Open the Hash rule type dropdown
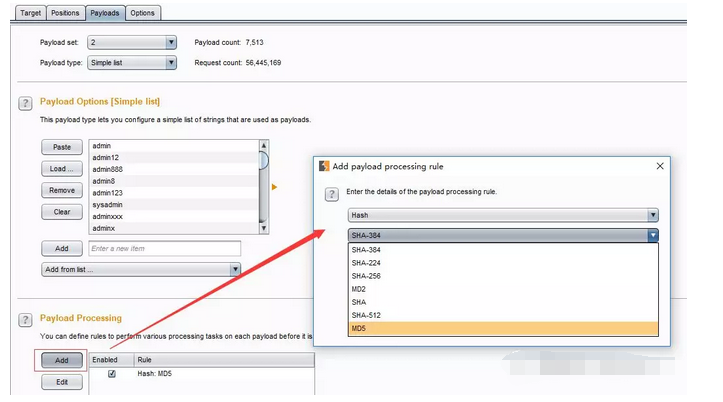The width and height of the screenshot is (723, 402). pyautogui.click(x=503, y=215)
